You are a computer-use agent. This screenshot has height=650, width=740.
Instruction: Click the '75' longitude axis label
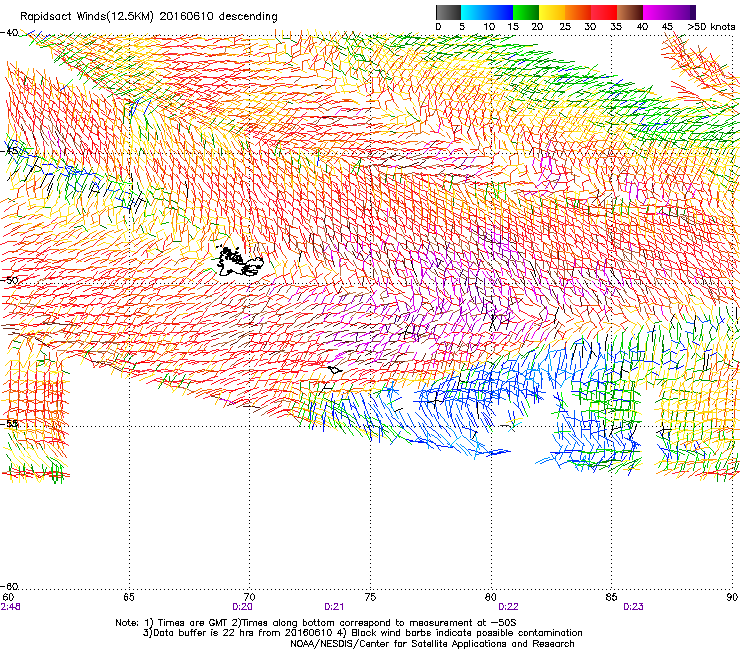click(x=370, y=597)
